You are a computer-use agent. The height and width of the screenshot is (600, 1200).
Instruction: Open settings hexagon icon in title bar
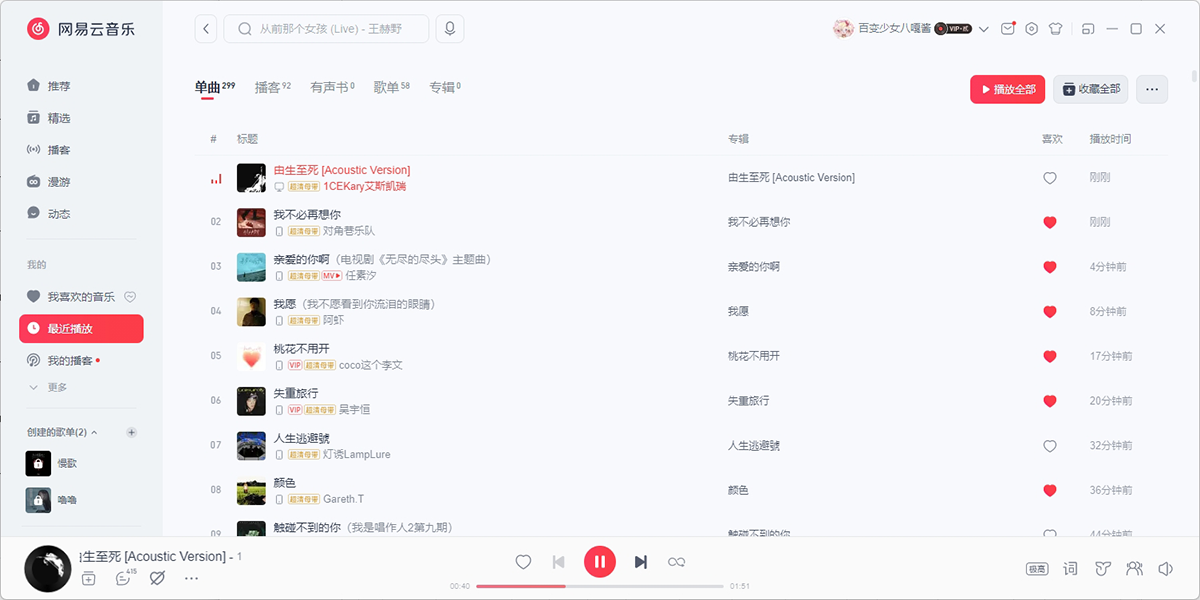pos(1032,29)
